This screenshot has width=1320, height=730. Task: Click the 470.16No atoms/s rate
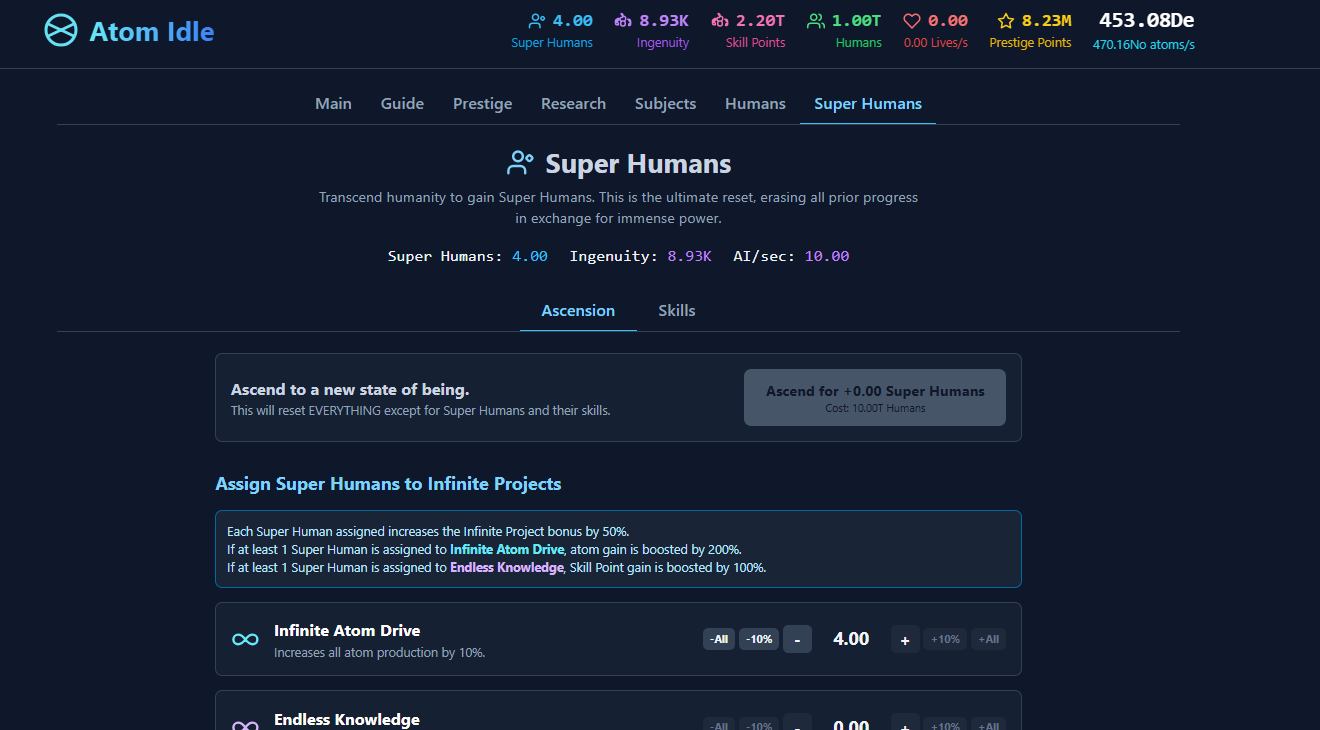pos(1143,44)
